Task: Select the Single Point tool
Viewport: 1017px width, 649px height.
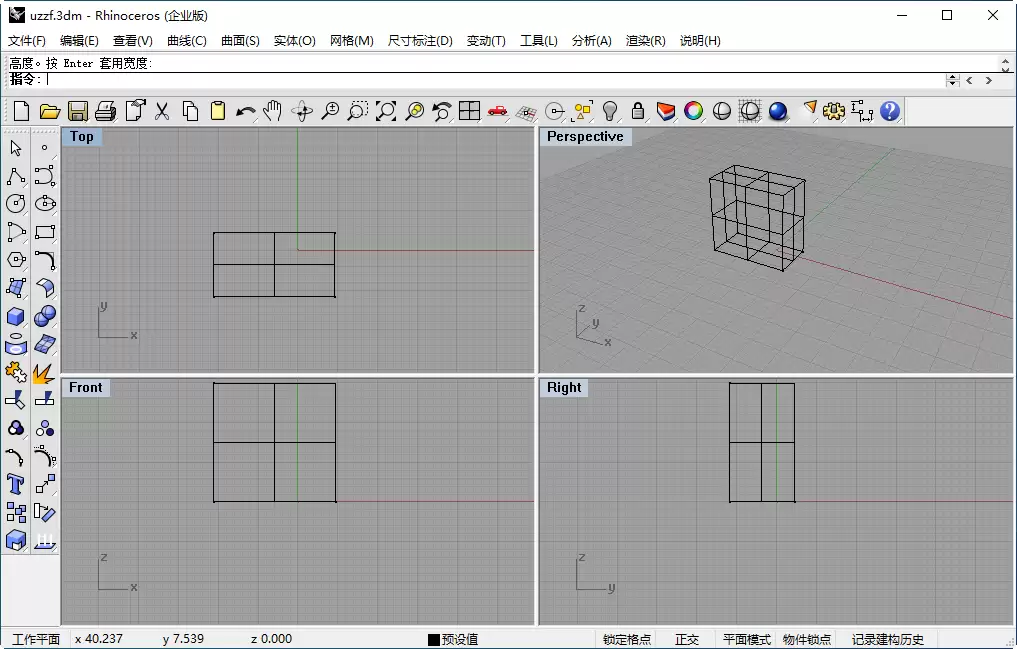Action: [45, 148]
